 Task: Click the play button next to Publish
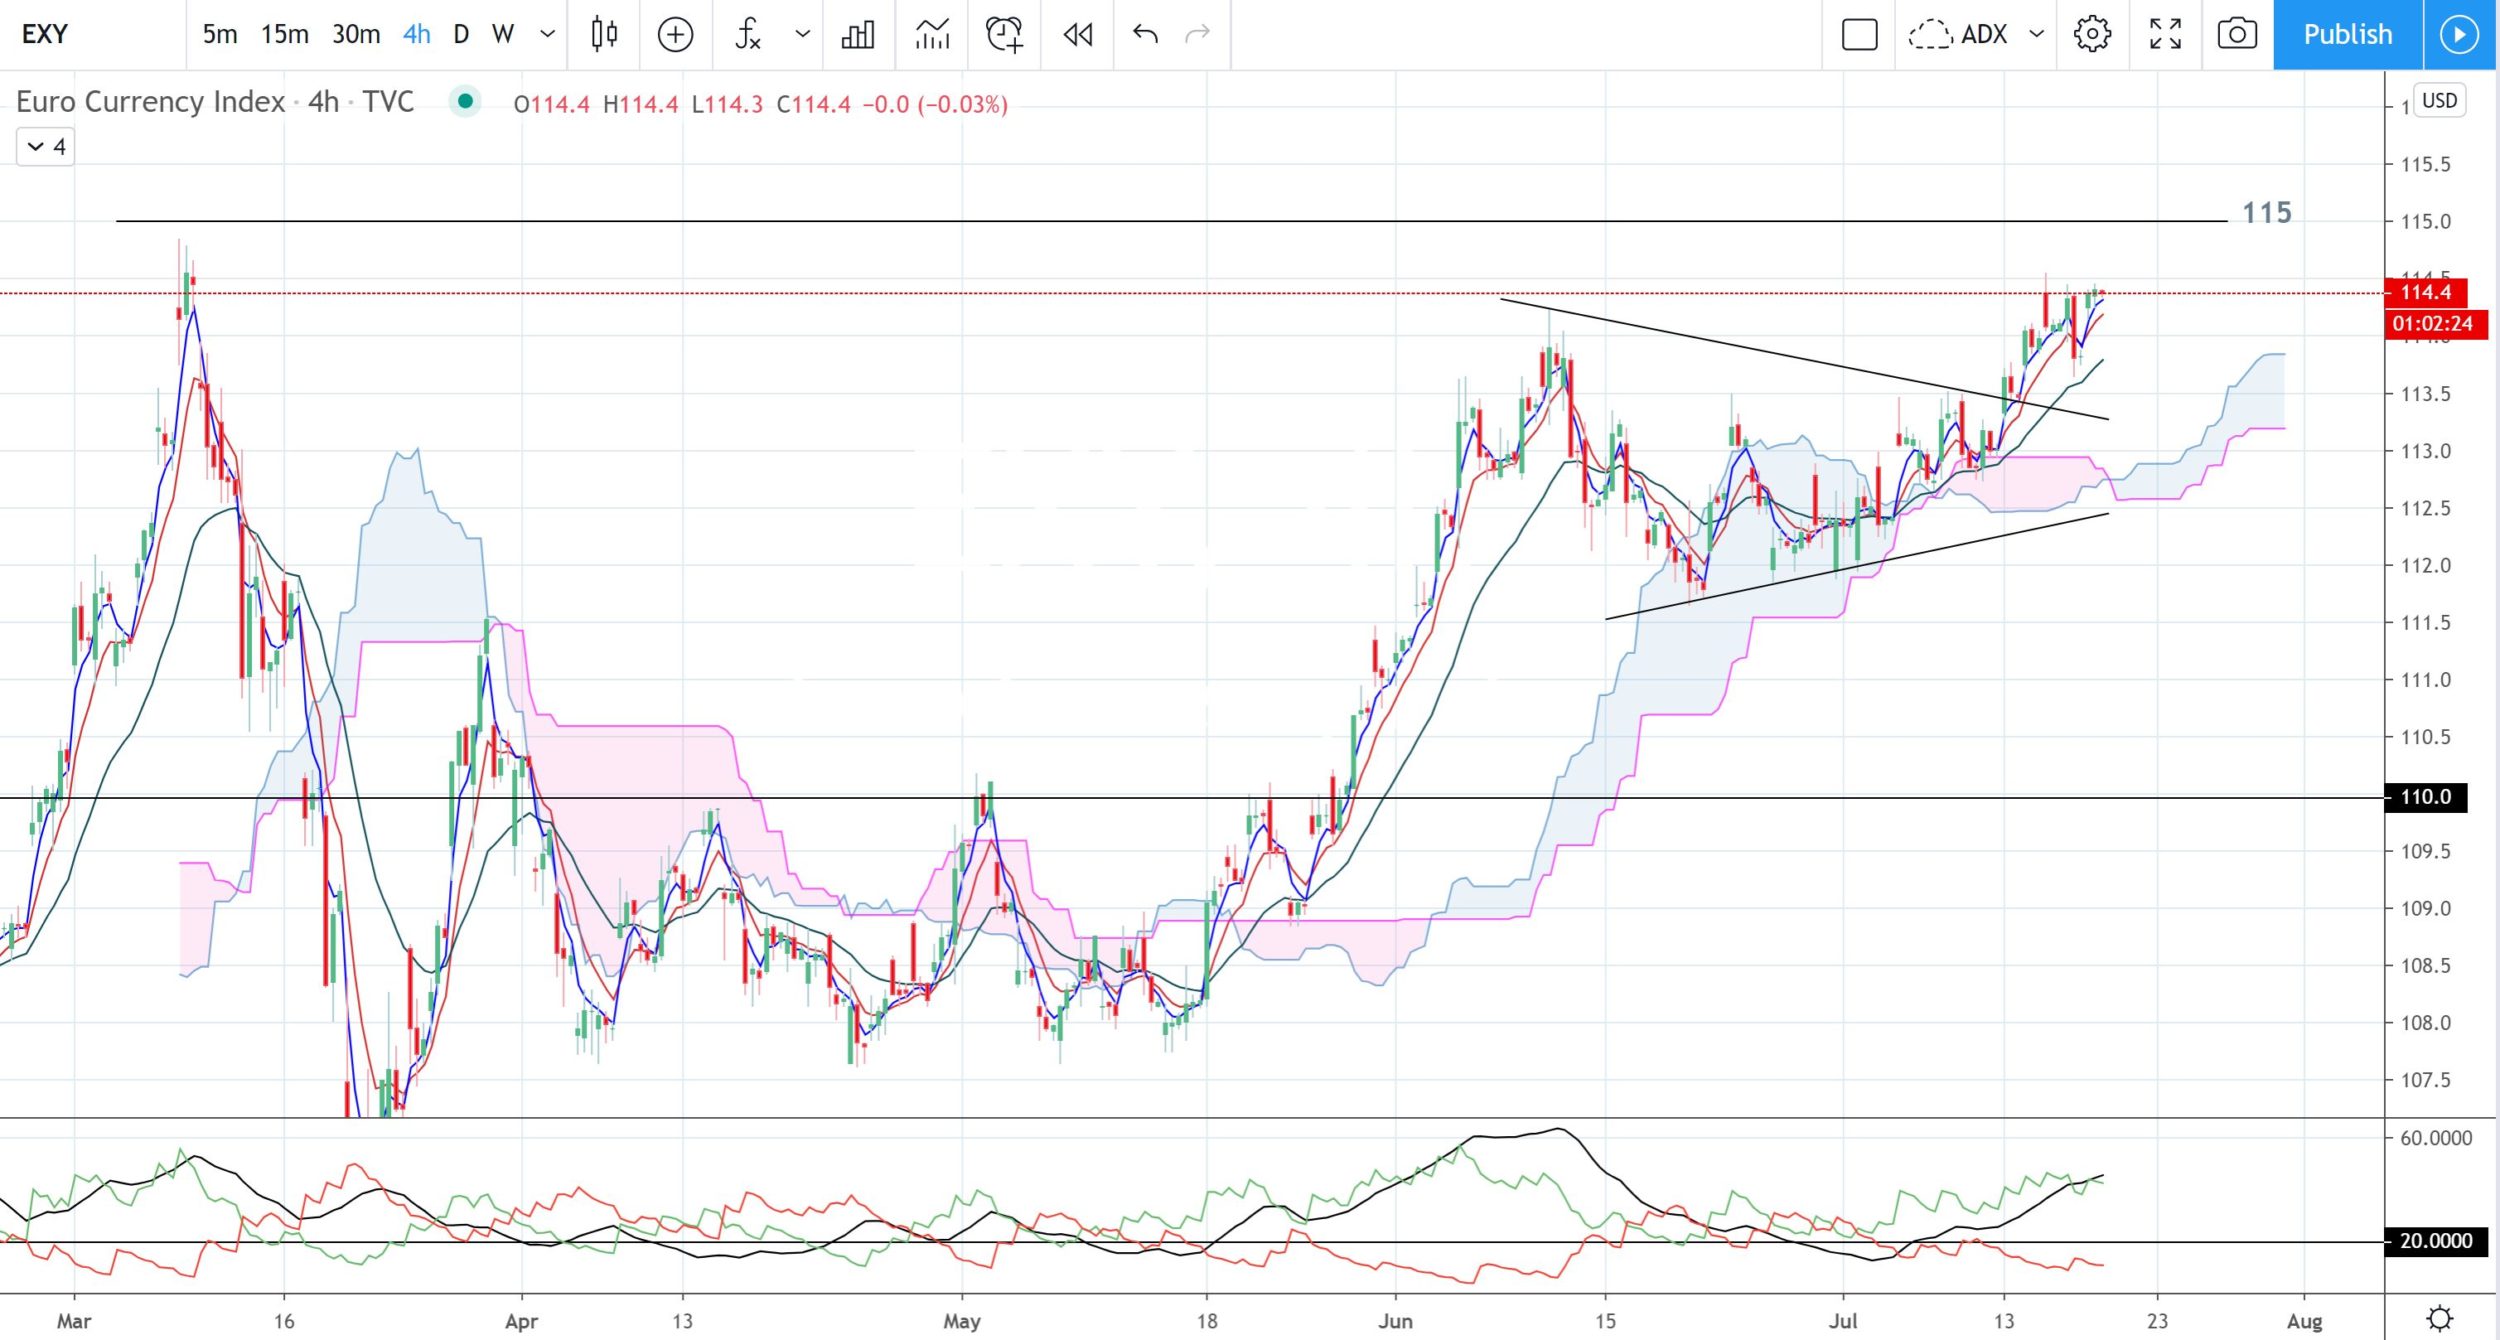click(x=2459, y=35)
